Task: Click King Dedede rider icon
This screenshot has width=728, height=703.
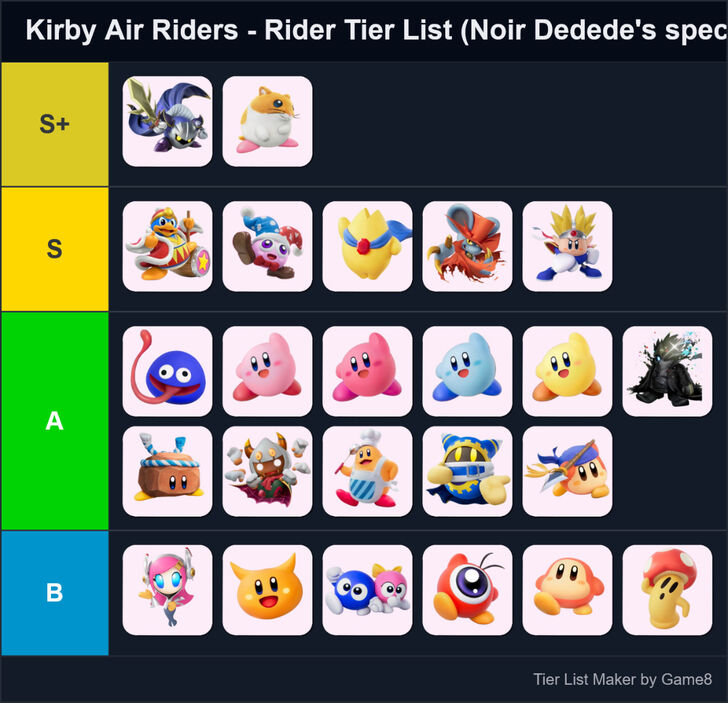Action: [x=167, y=246]
